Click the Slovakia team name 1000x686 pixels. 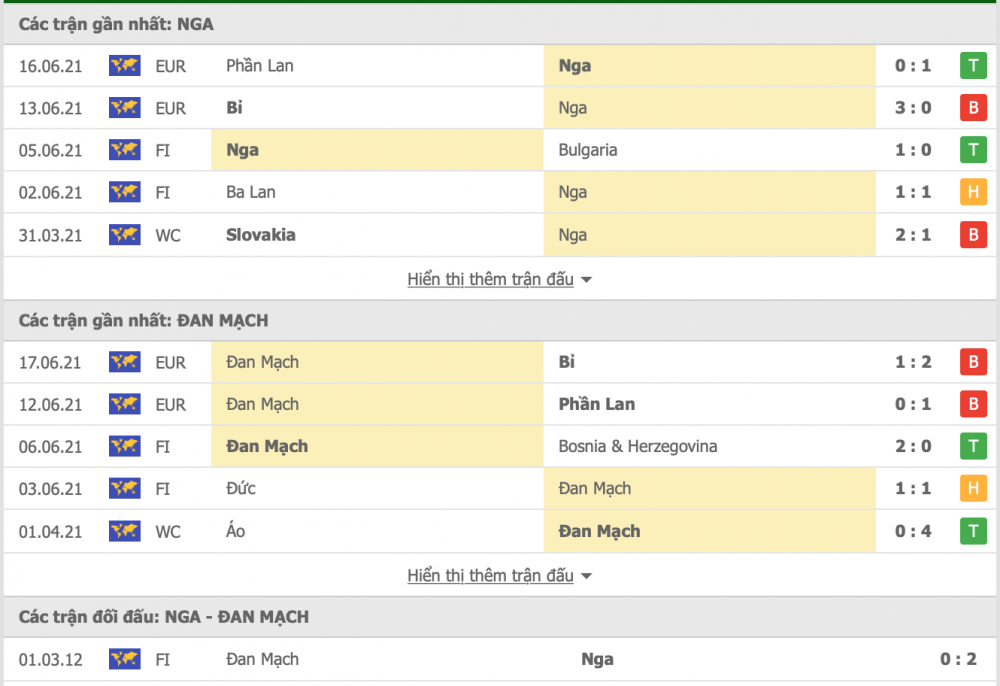261,235
